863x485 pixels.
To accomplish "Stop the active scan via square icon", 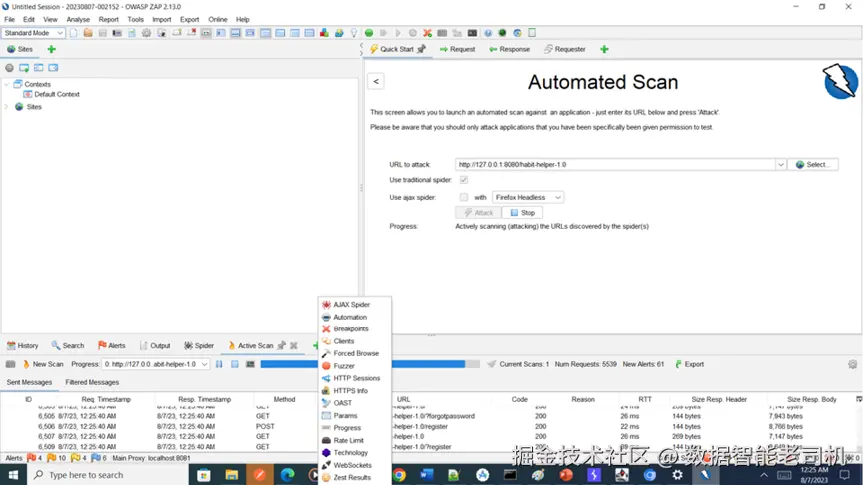I will pos(234,364).
